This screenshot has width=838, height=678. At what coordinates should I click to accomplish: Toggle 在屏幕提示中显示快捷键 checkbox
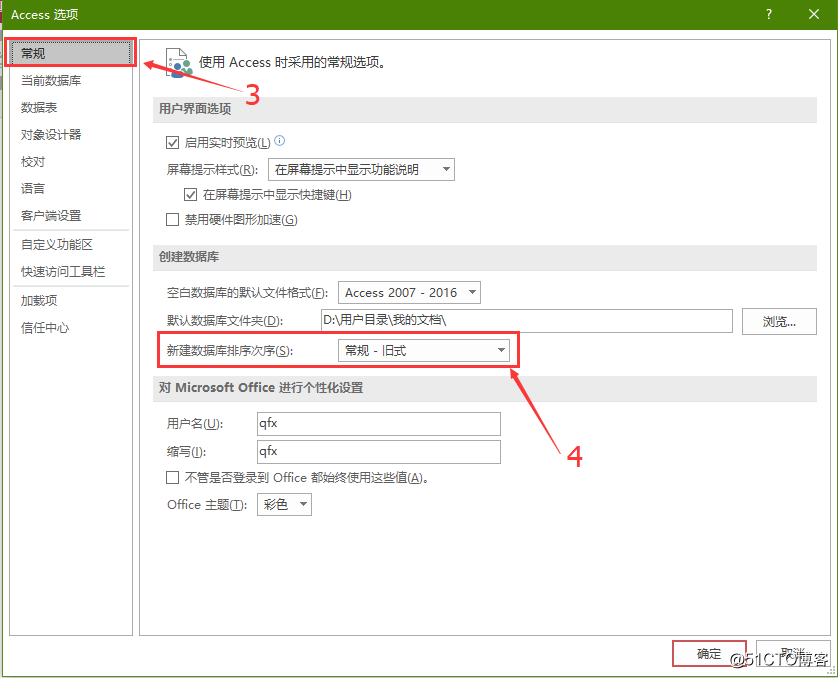coord(190,194)
